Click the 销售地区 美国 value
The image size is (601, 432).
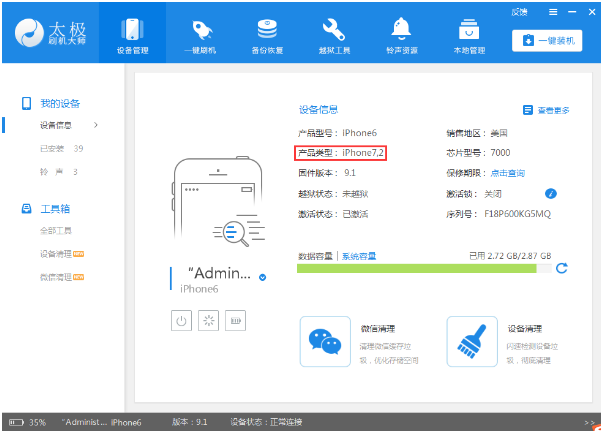click(499, 133)
